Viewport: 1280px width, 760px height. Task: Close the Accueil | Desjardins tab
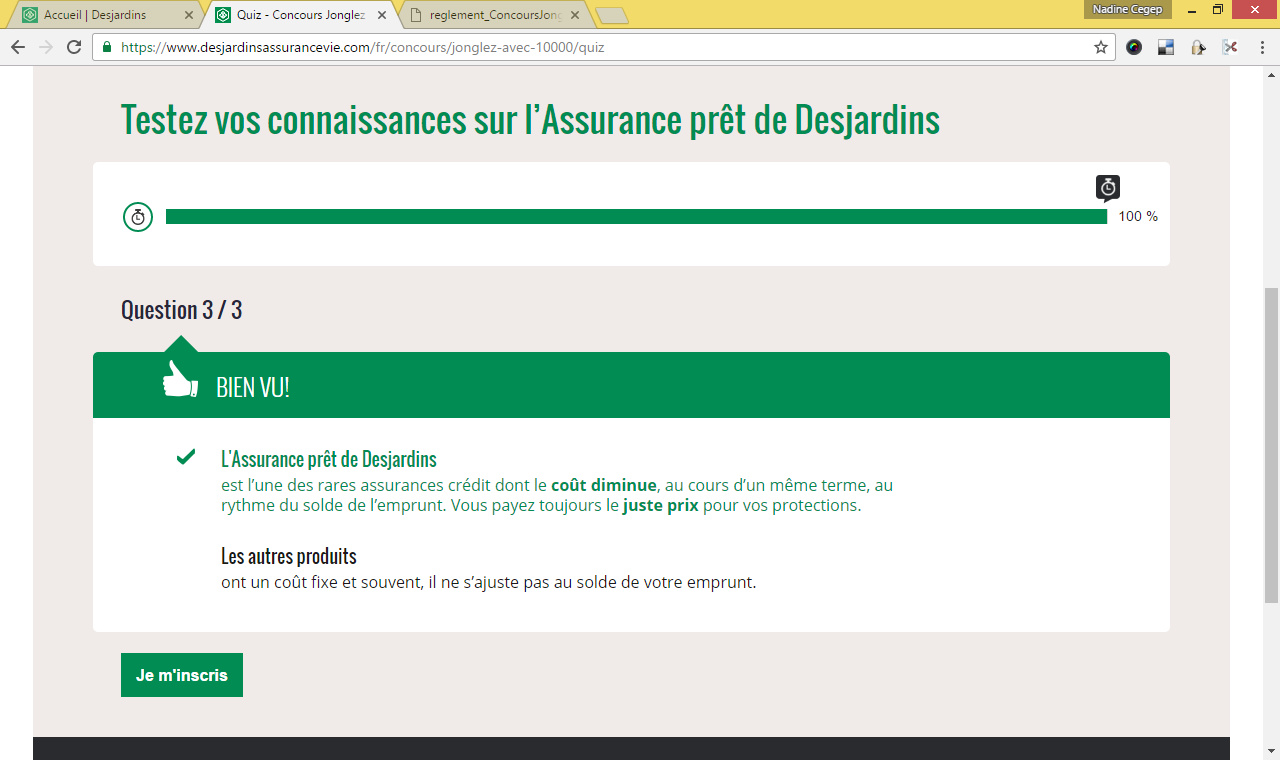click(189, 15)
